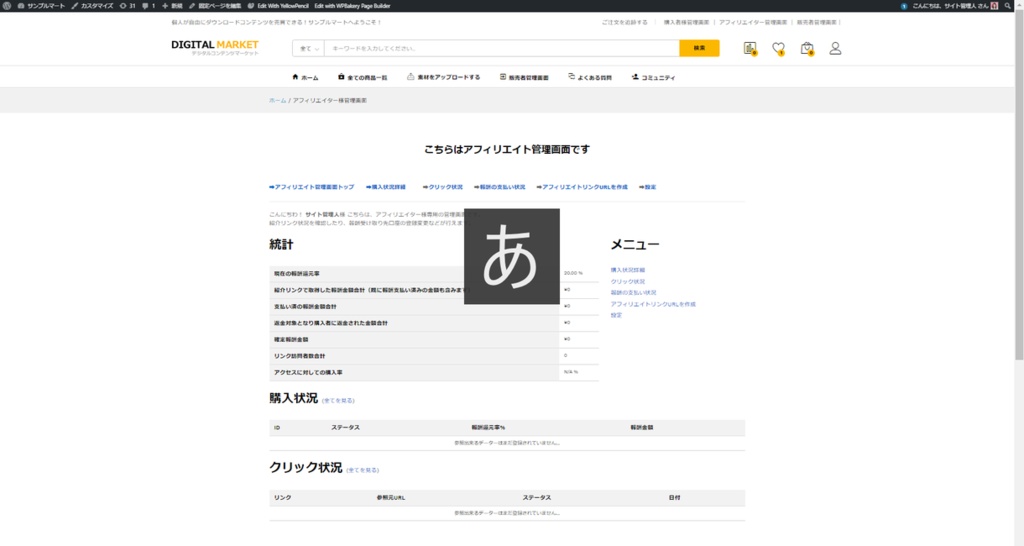Open 素材をアップロードする in navigation

tap(443, 77)
